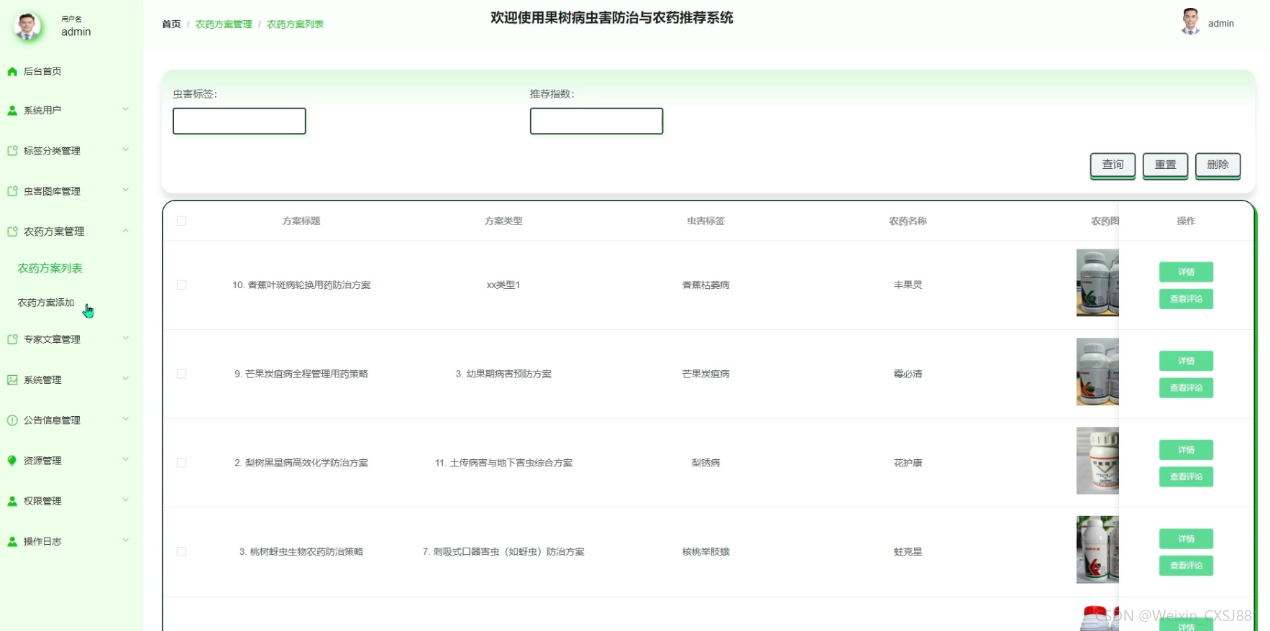Open 农药方案添加 in the sidebar submenu

point(46,302)
